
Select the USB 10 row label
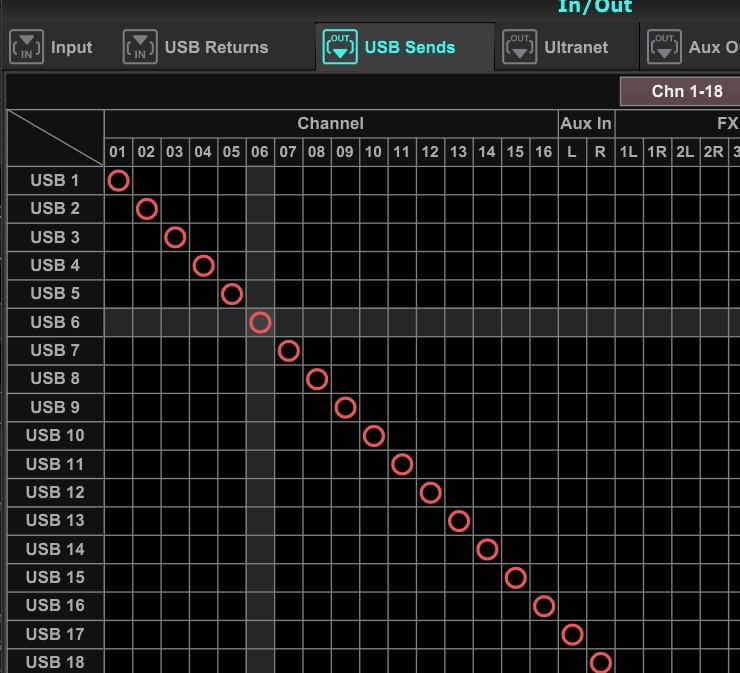click(55, 436)
